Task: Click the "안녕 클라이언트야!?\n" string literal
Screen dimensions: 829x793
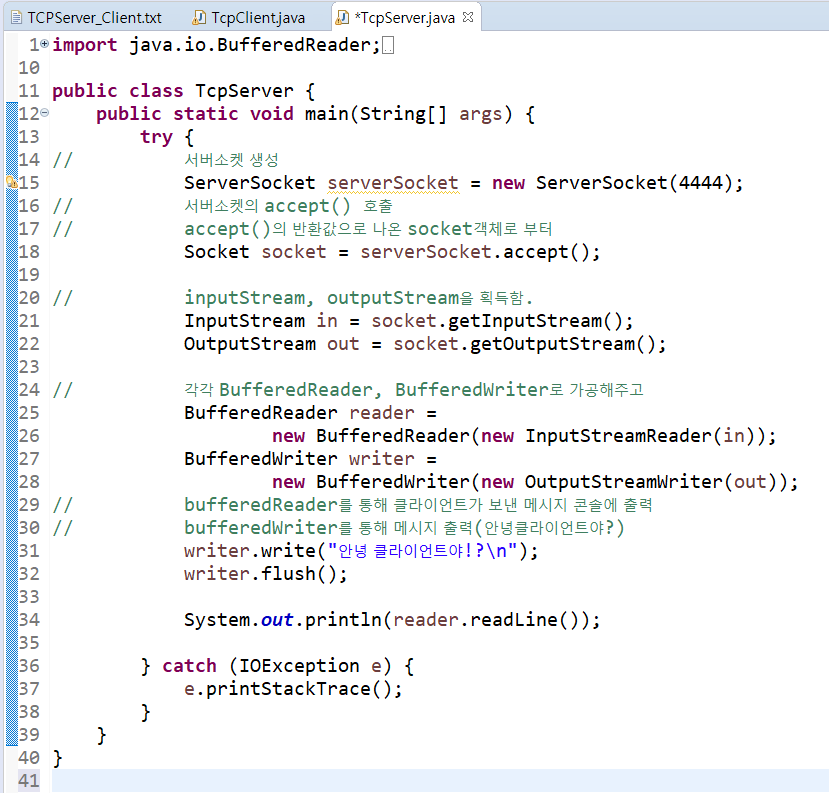Action: pyautogui.click(x=422, y=551)
